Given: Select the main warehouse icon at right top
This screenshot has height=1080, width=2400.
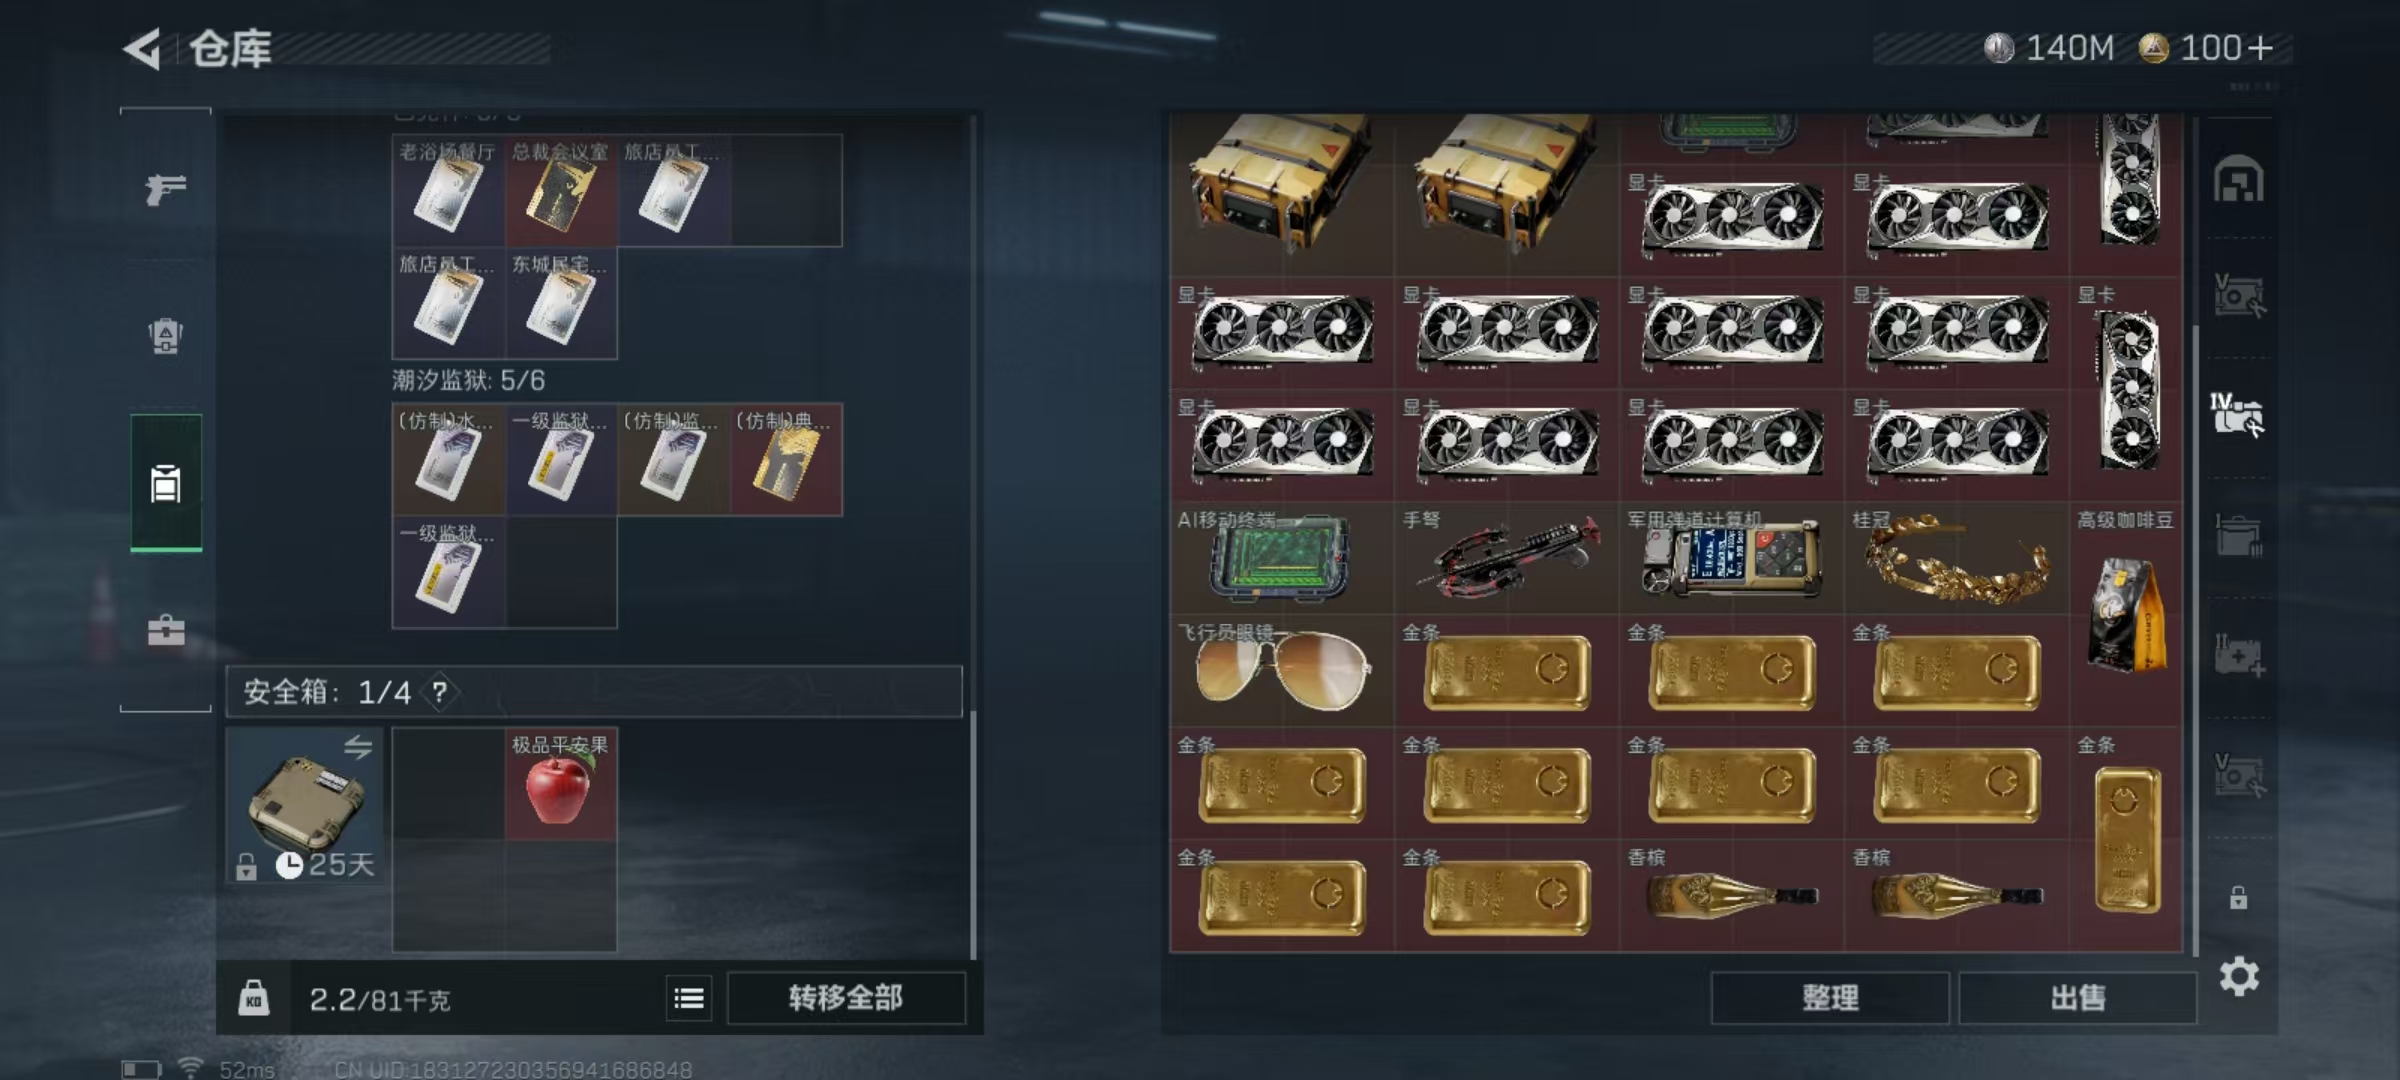Looking at the screenshot, I should [x=2239, y=180].
